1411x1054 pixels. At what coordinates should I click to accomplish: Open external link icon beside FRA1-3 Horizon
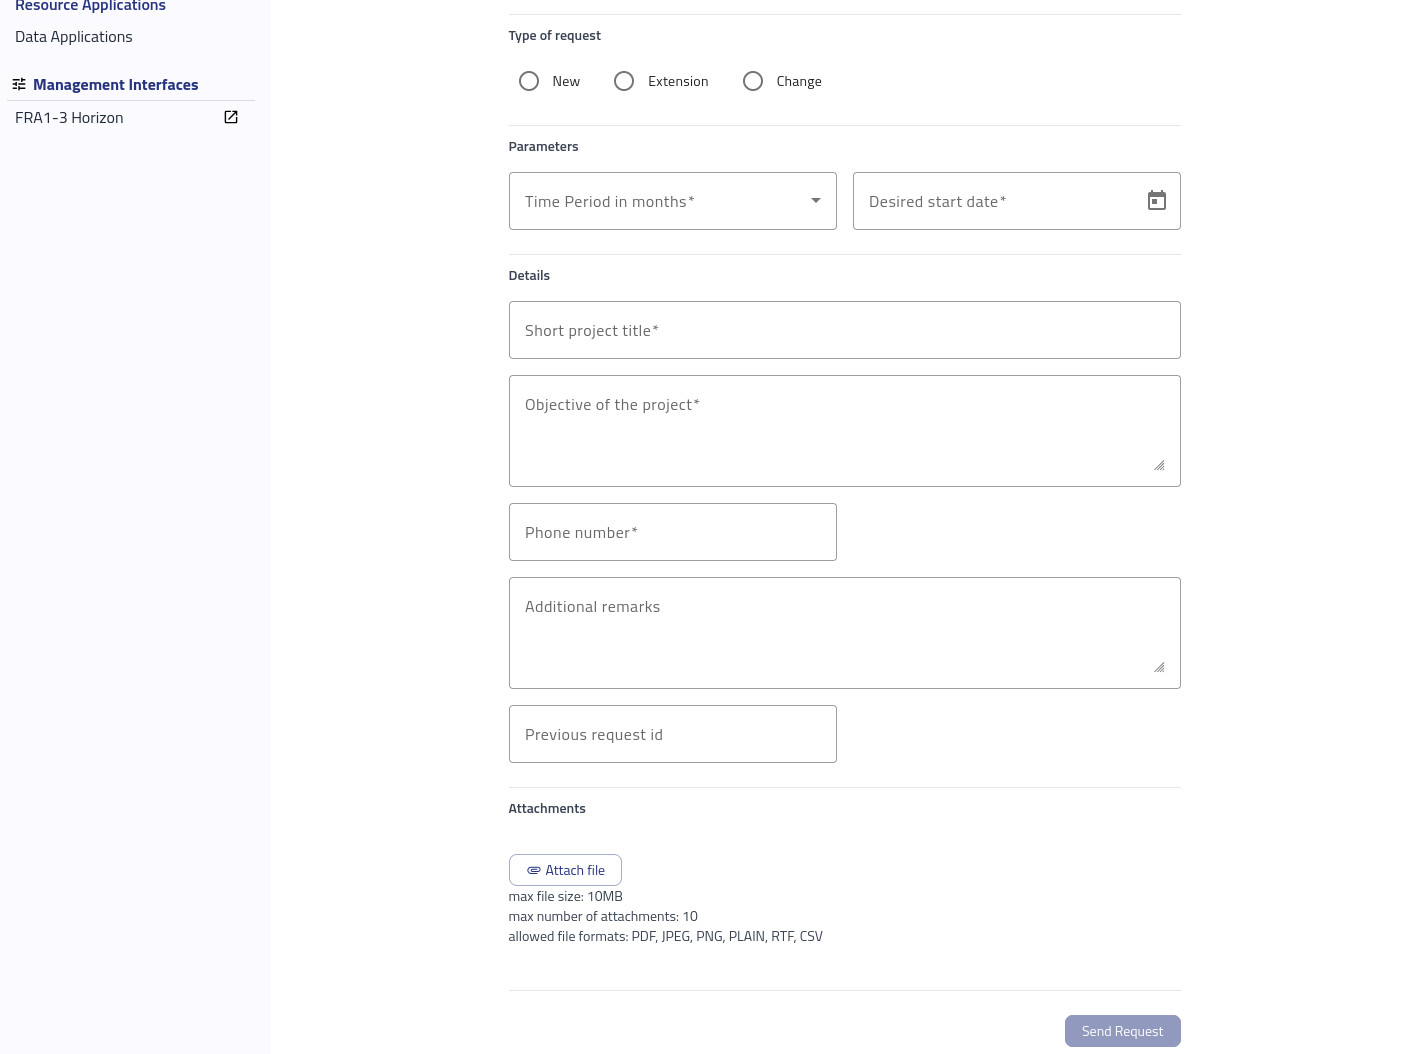[231, 117]
